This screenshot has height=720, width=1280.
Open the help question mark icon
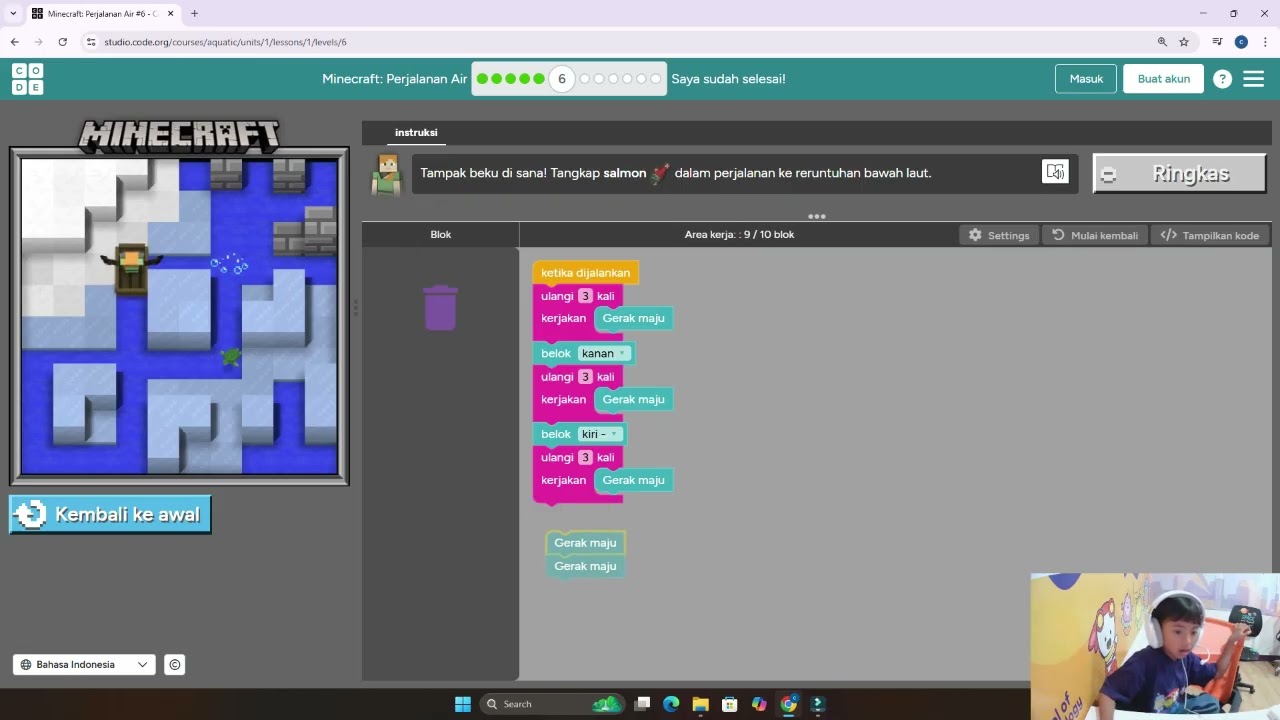click(x=1222, y=79)
